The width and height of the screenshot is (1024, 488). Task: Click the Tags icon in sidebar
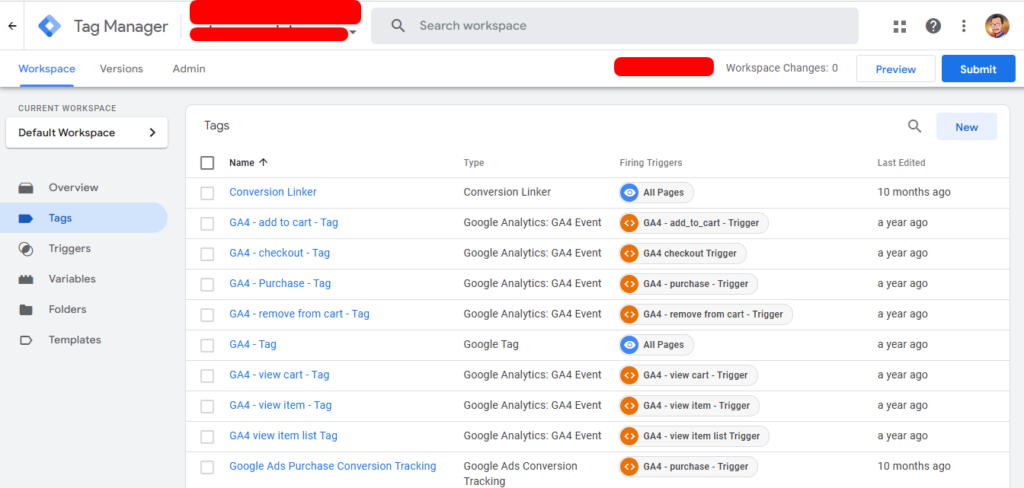[x=26, y=218]
